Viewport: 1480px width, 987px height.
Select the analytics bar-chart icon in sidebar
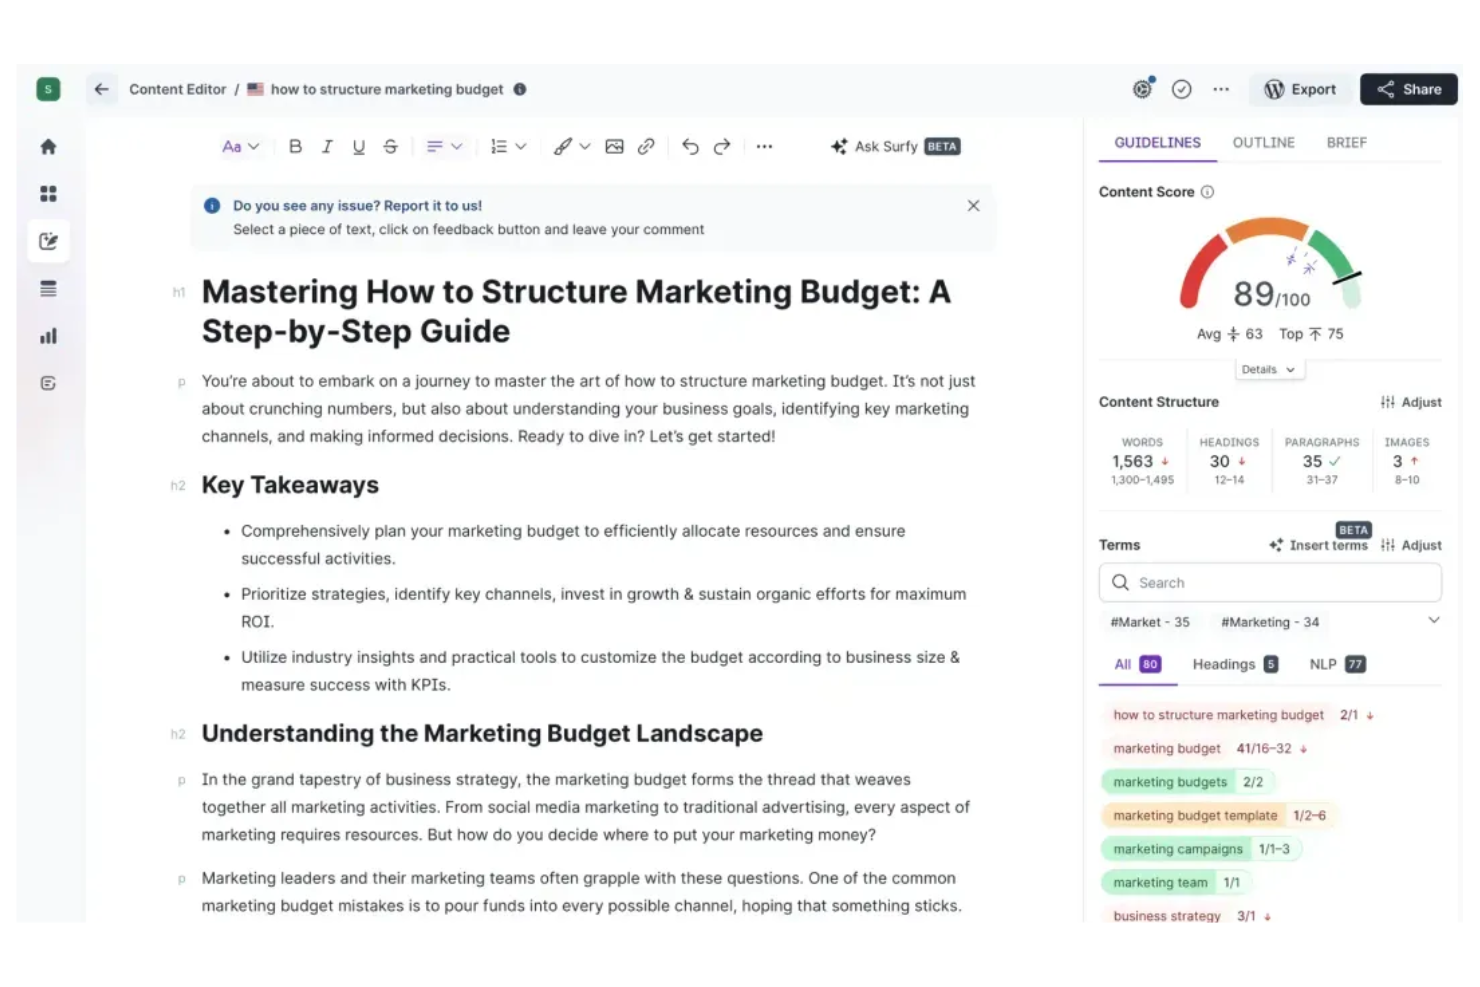pyautogui.click(x=48, y=336)
